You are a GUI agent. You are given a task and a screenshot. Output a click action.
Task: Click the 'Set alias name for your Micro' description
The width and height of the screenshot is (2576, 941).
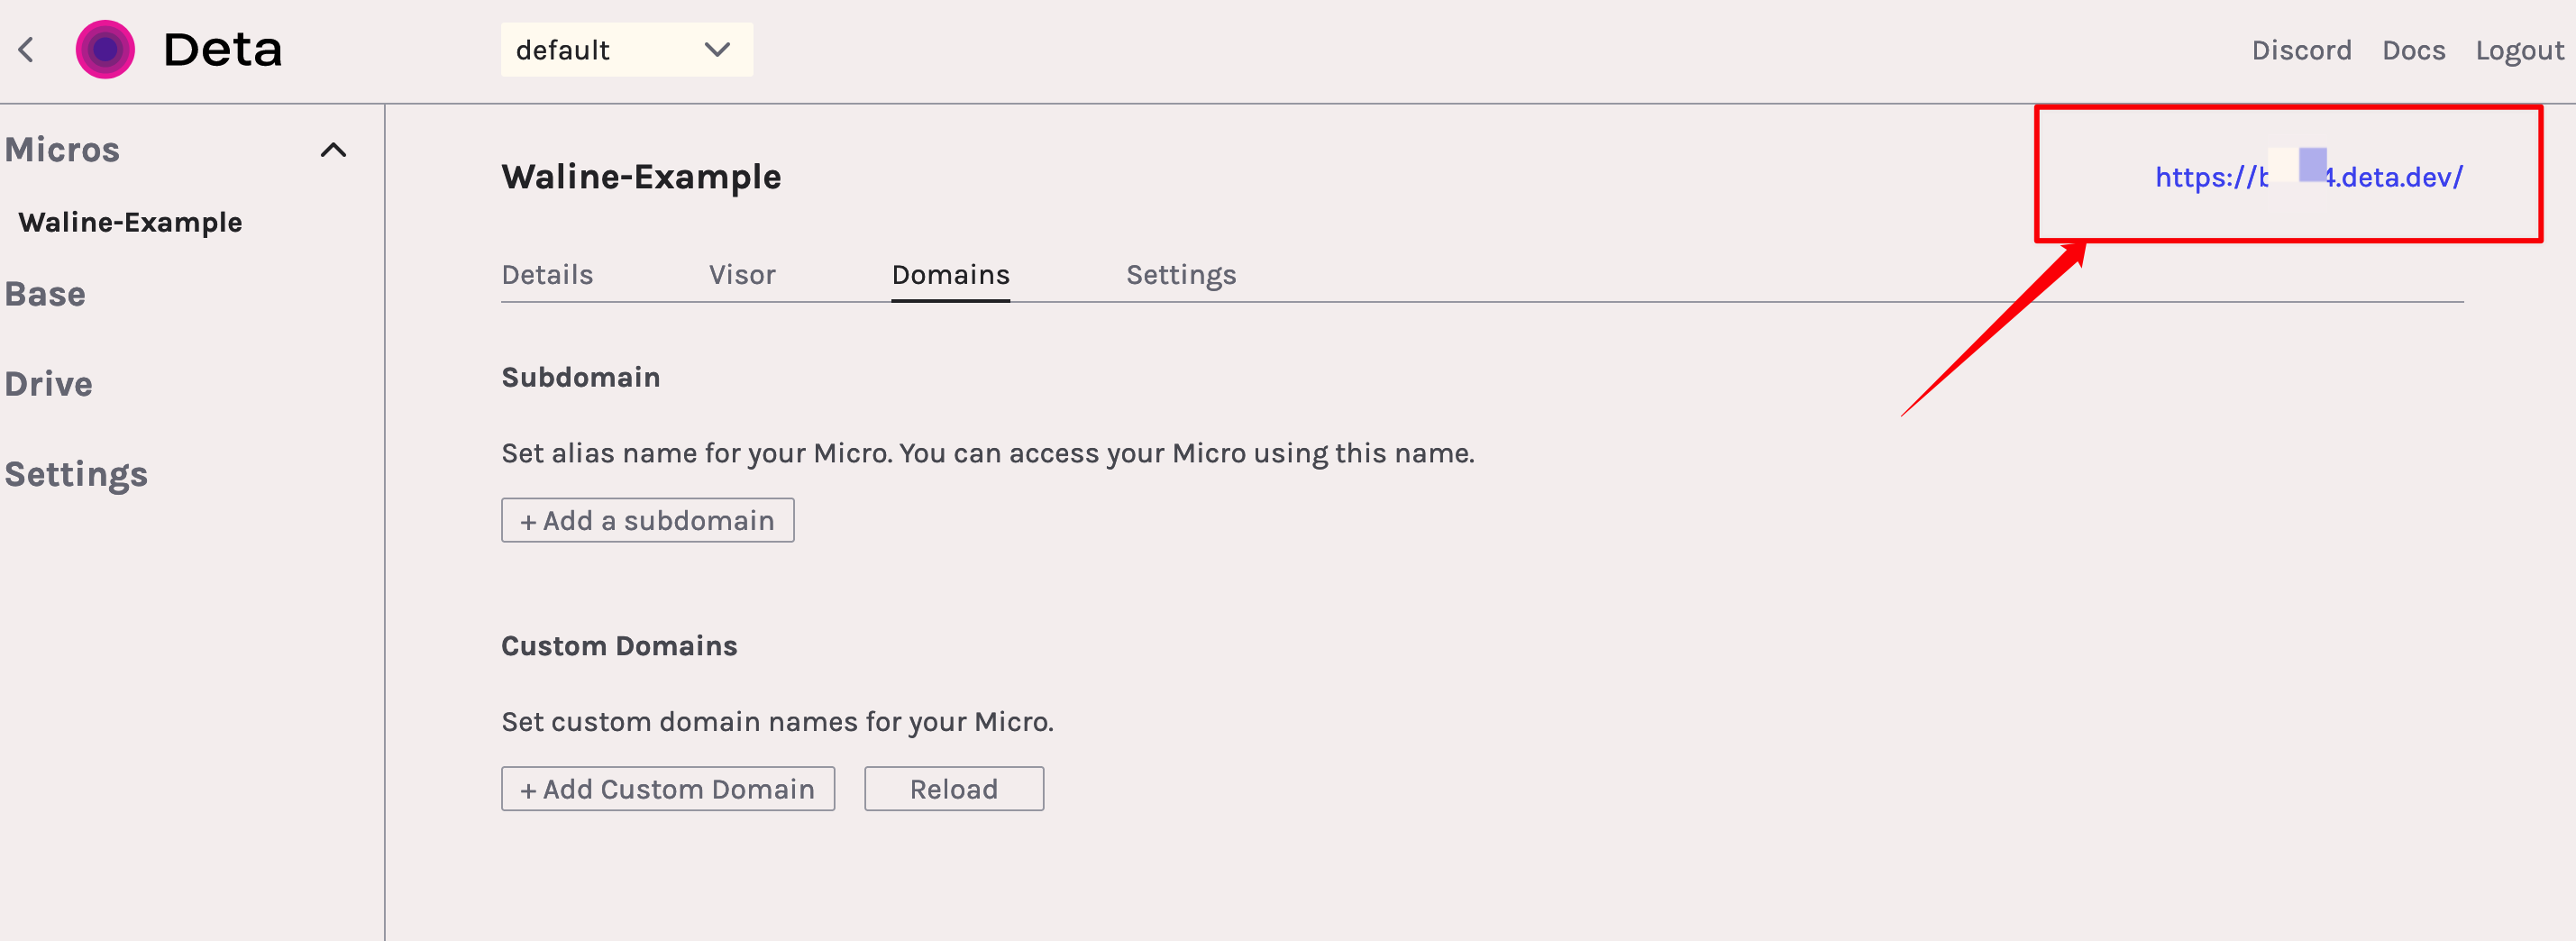coord(987,453)
